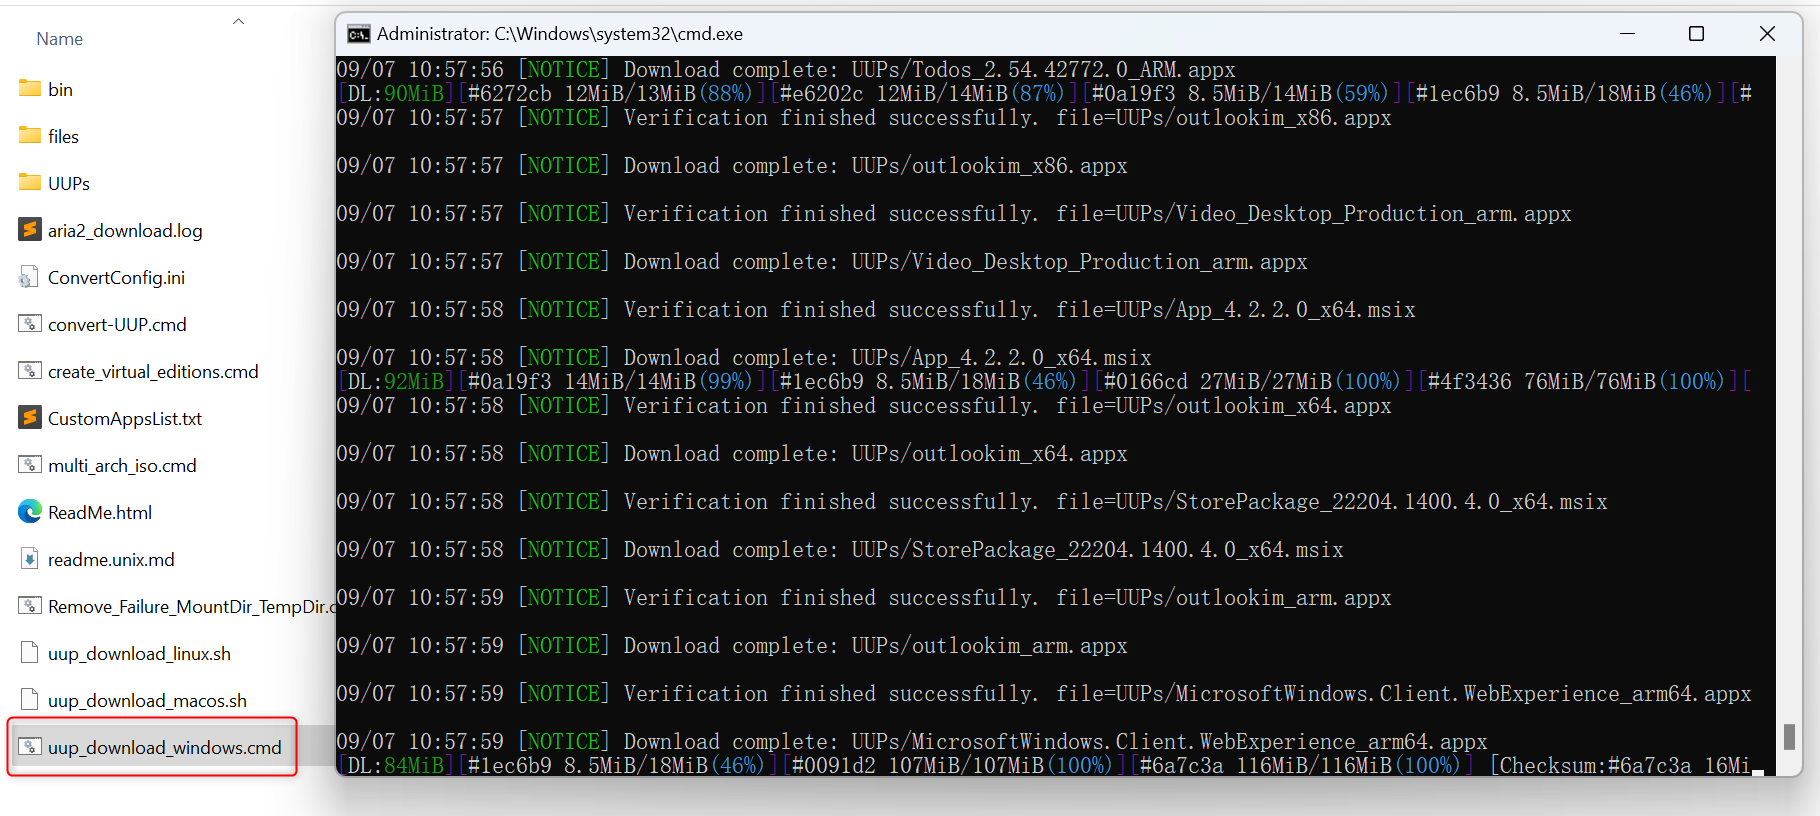Select create_virtual_editions.cmd file

click(153, 372)
